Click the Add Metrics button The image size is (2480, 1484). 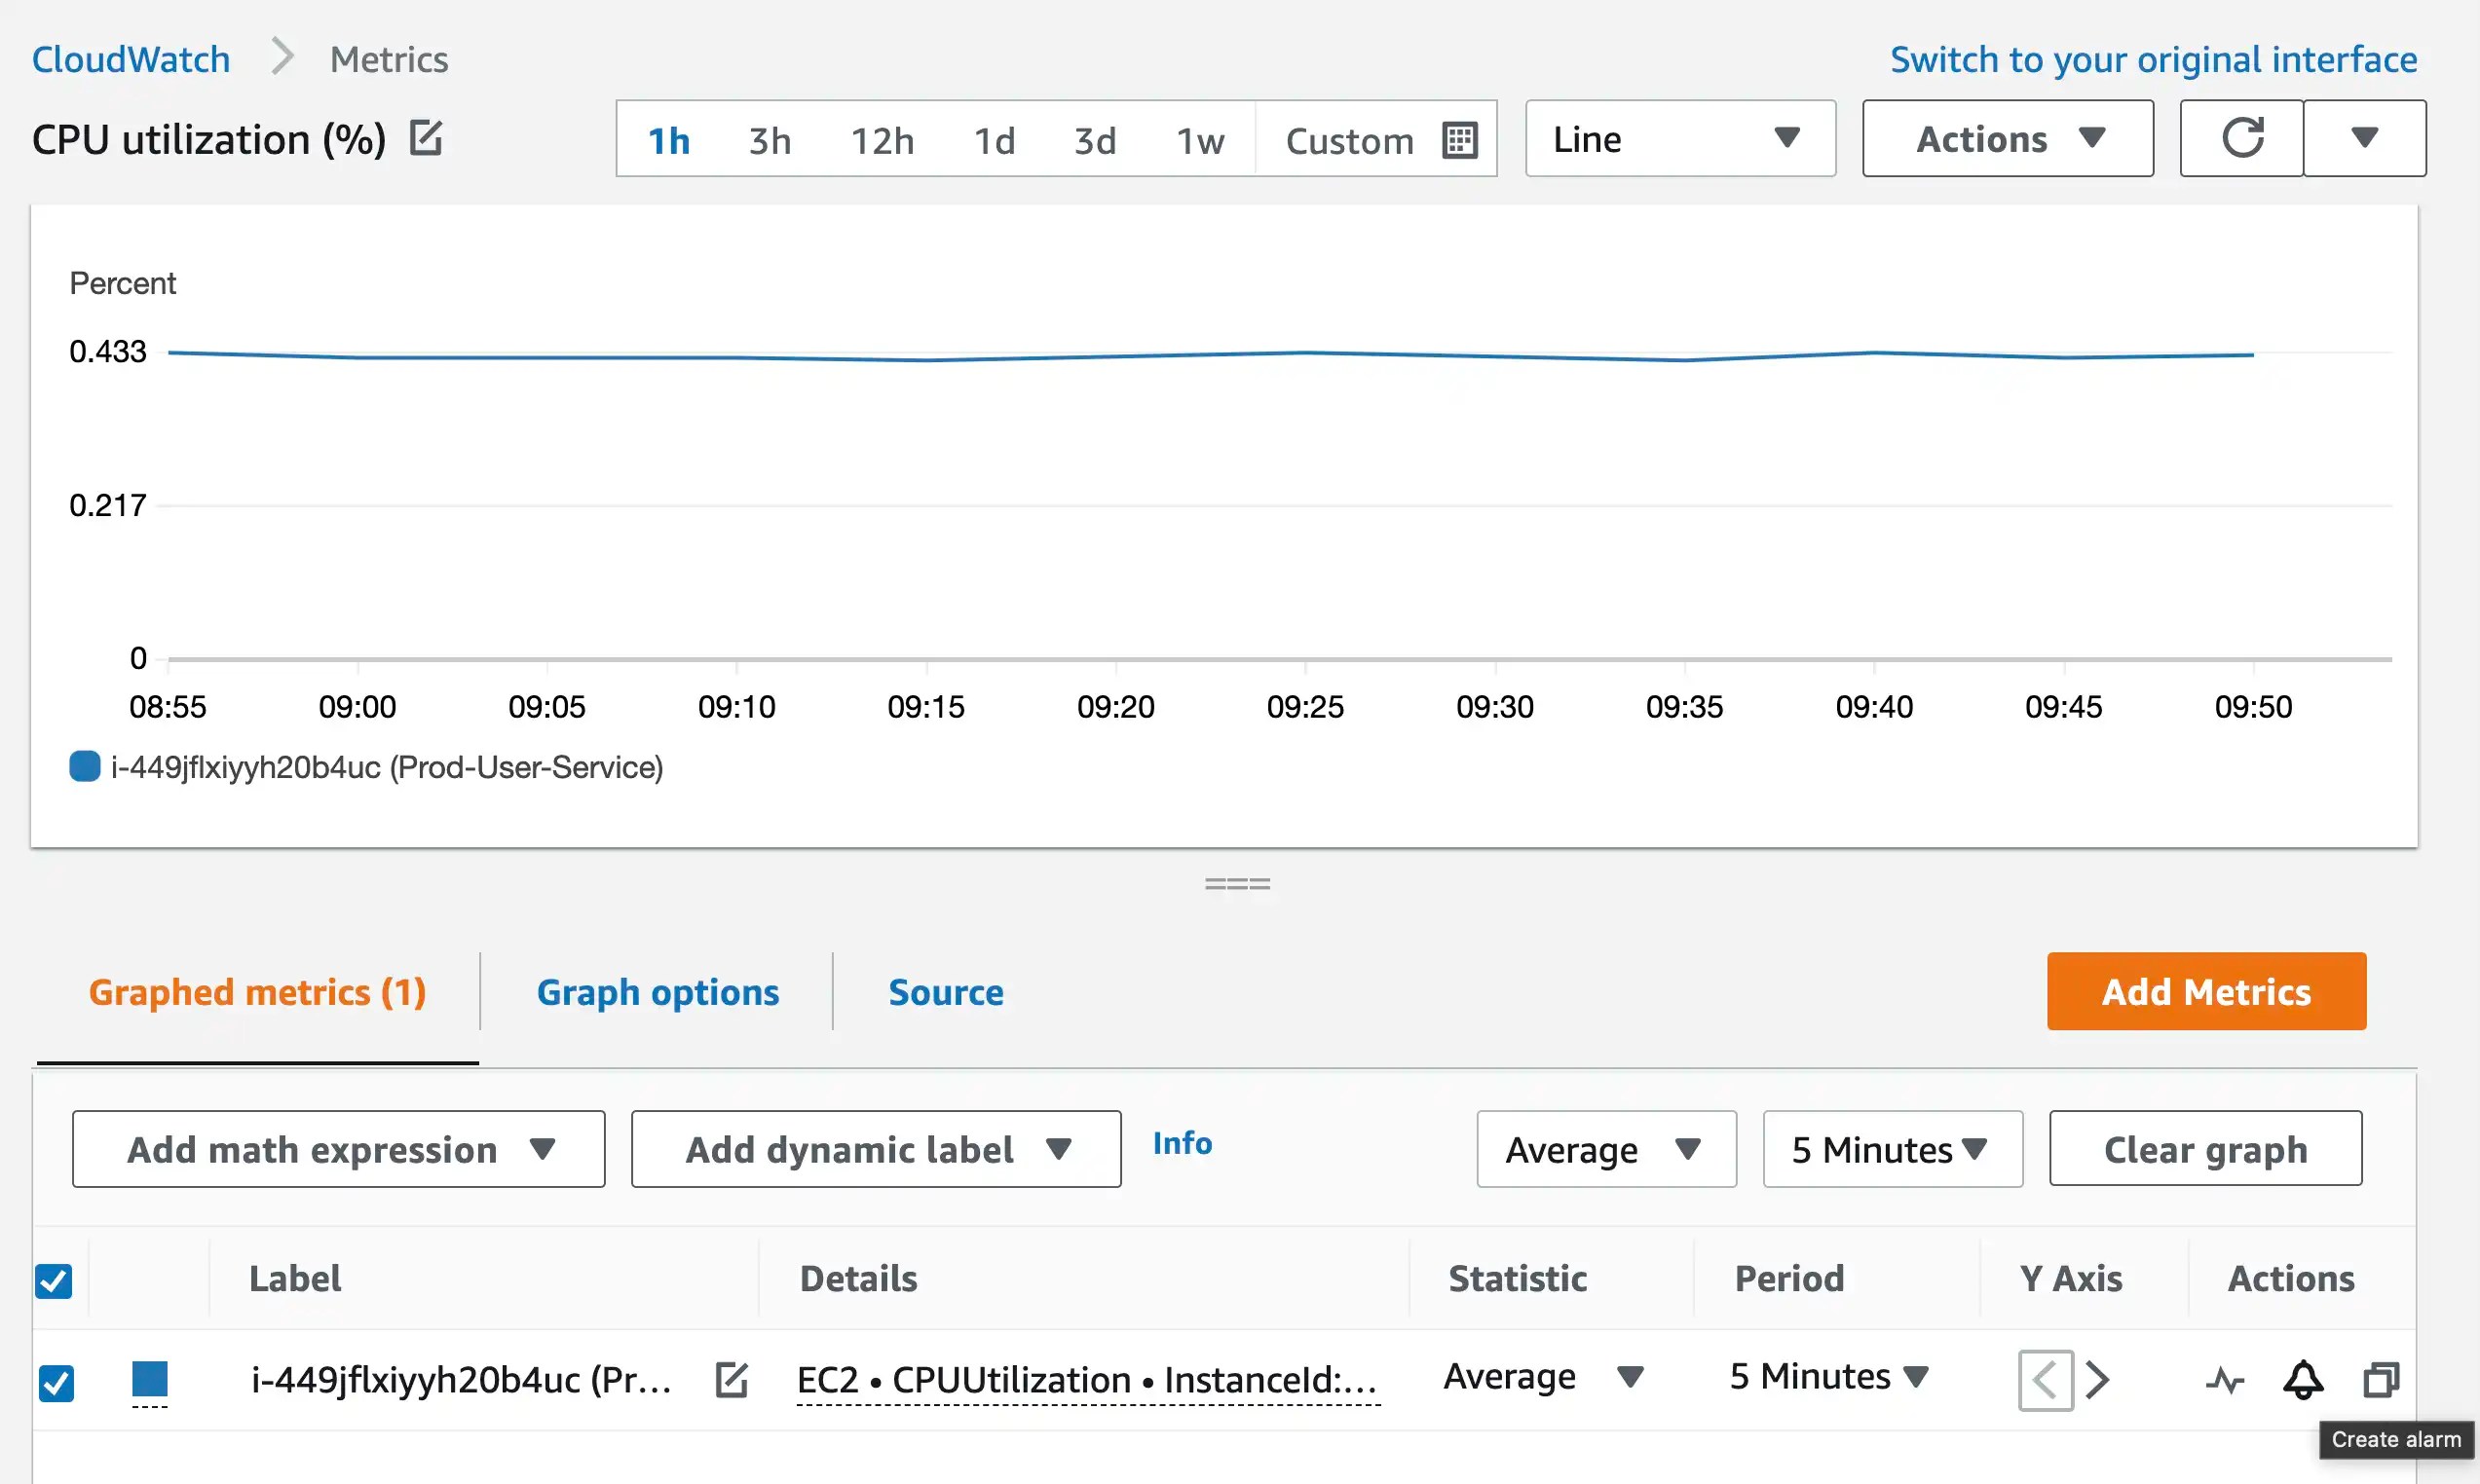coord(2206,991)
